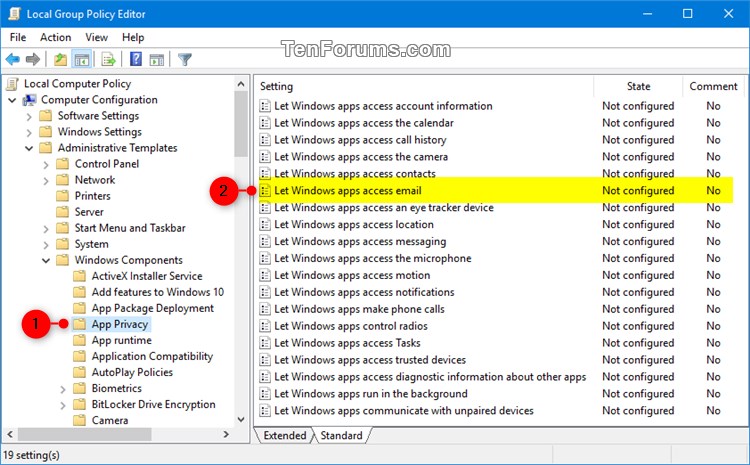Sort by the State column header
This screenshot has height=465, width=750.
pyautogui.click(x=638, y=86)
